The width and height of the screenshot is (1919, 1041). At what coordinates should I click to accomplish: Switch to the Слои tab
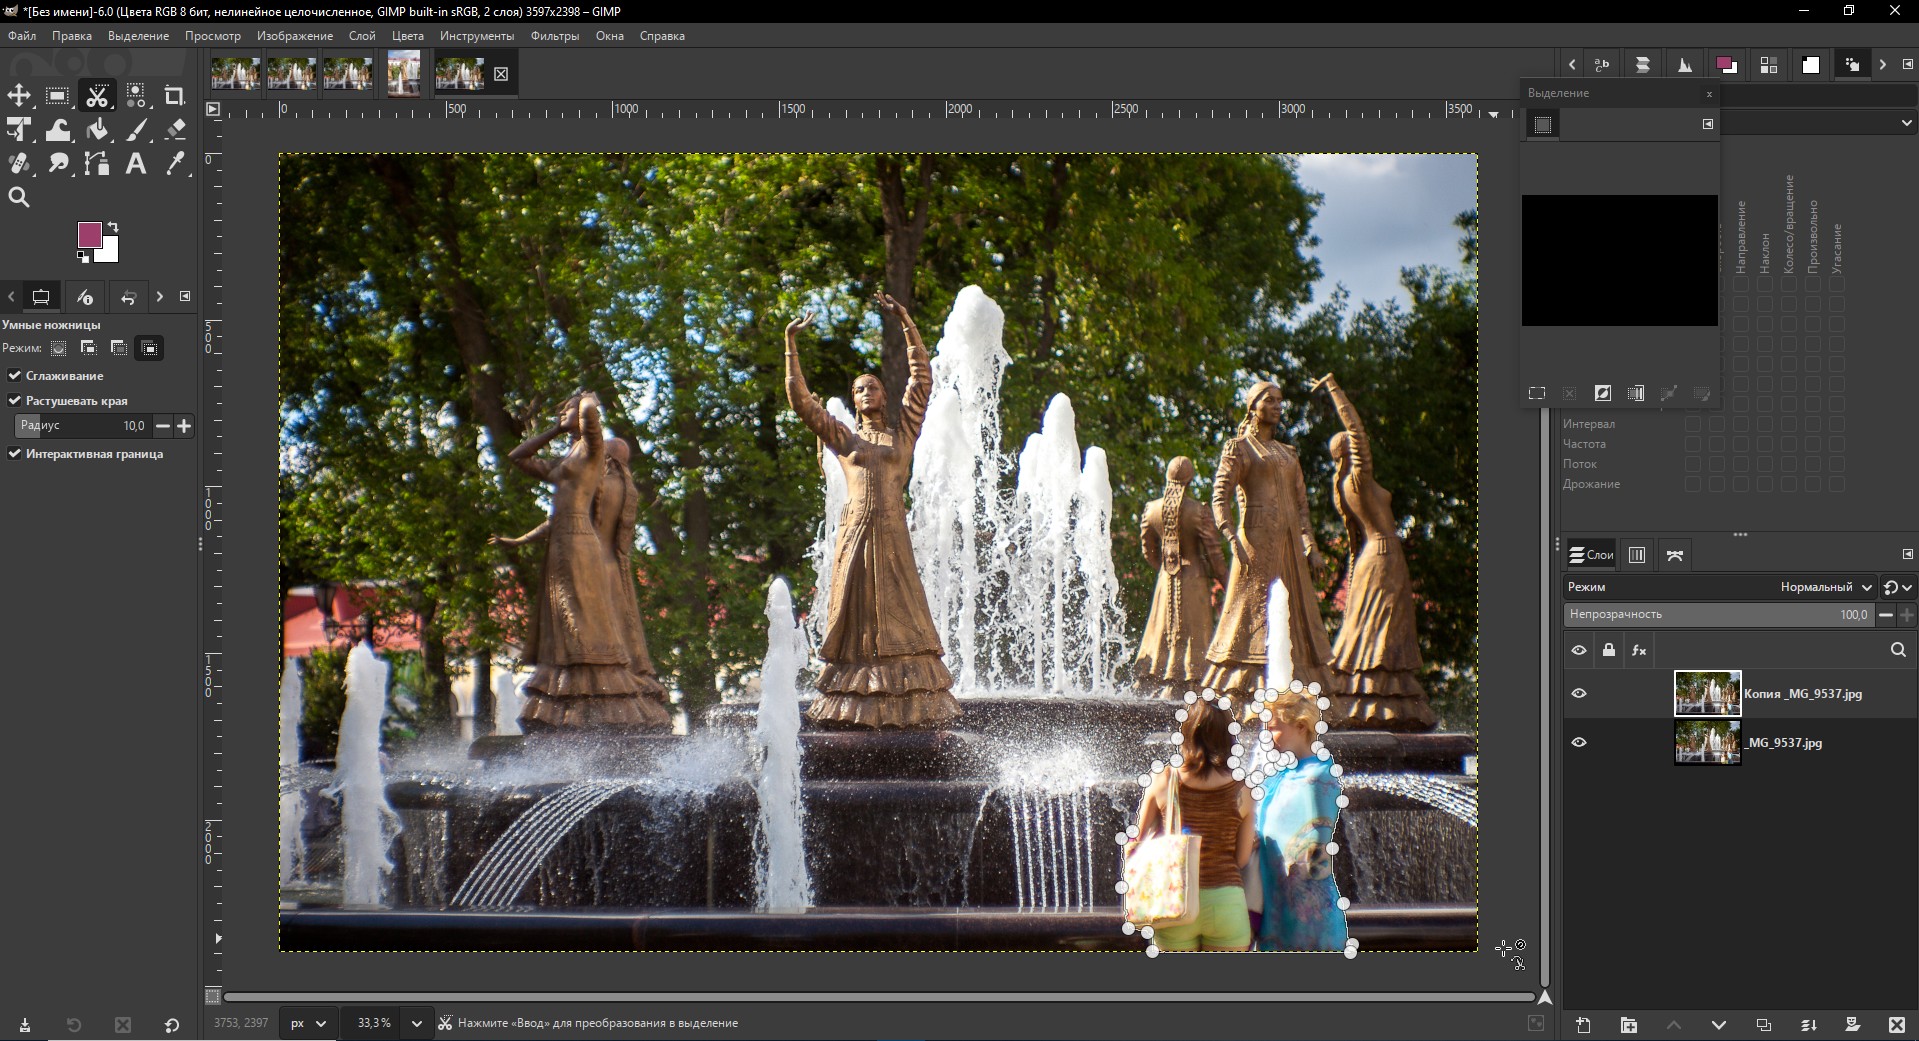point(1591,555)
